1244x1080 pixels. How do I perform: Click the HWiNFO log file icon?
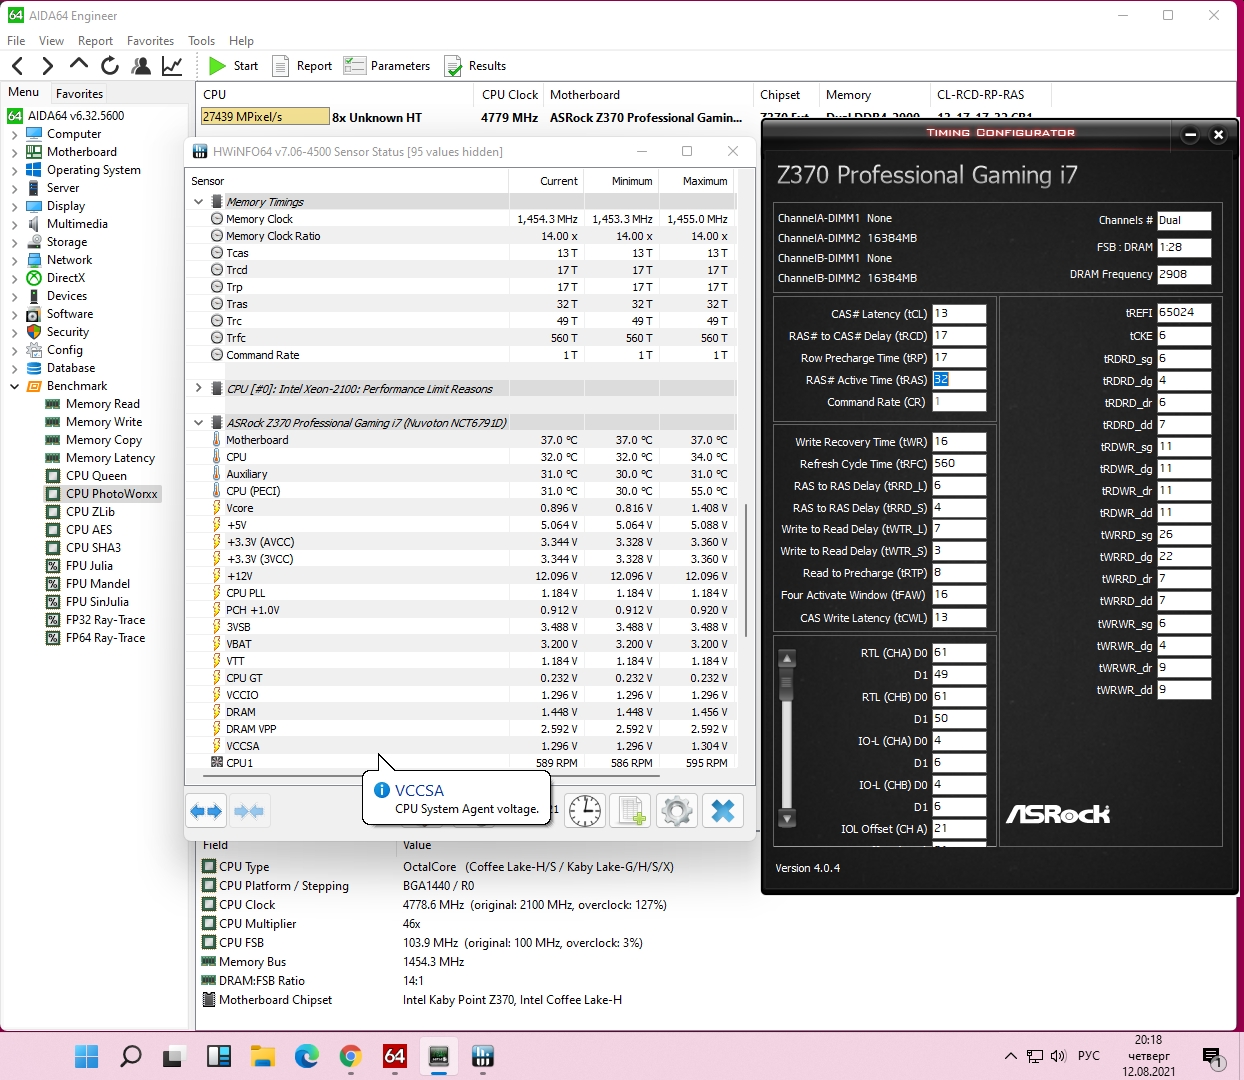(x=630, y=811)
